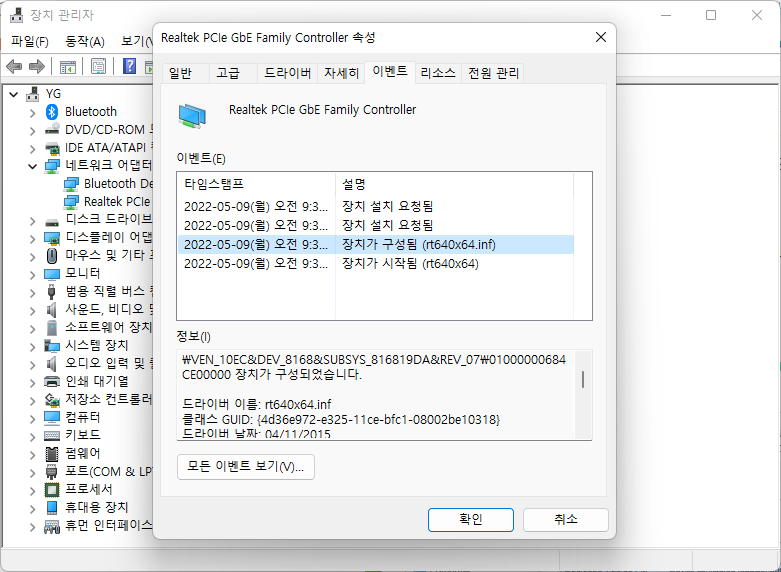Screen dimensions: 781x572
Task: Select the 인쇄 대기열 printer icon
Action: pyautogui.click(x=52, y=382)
